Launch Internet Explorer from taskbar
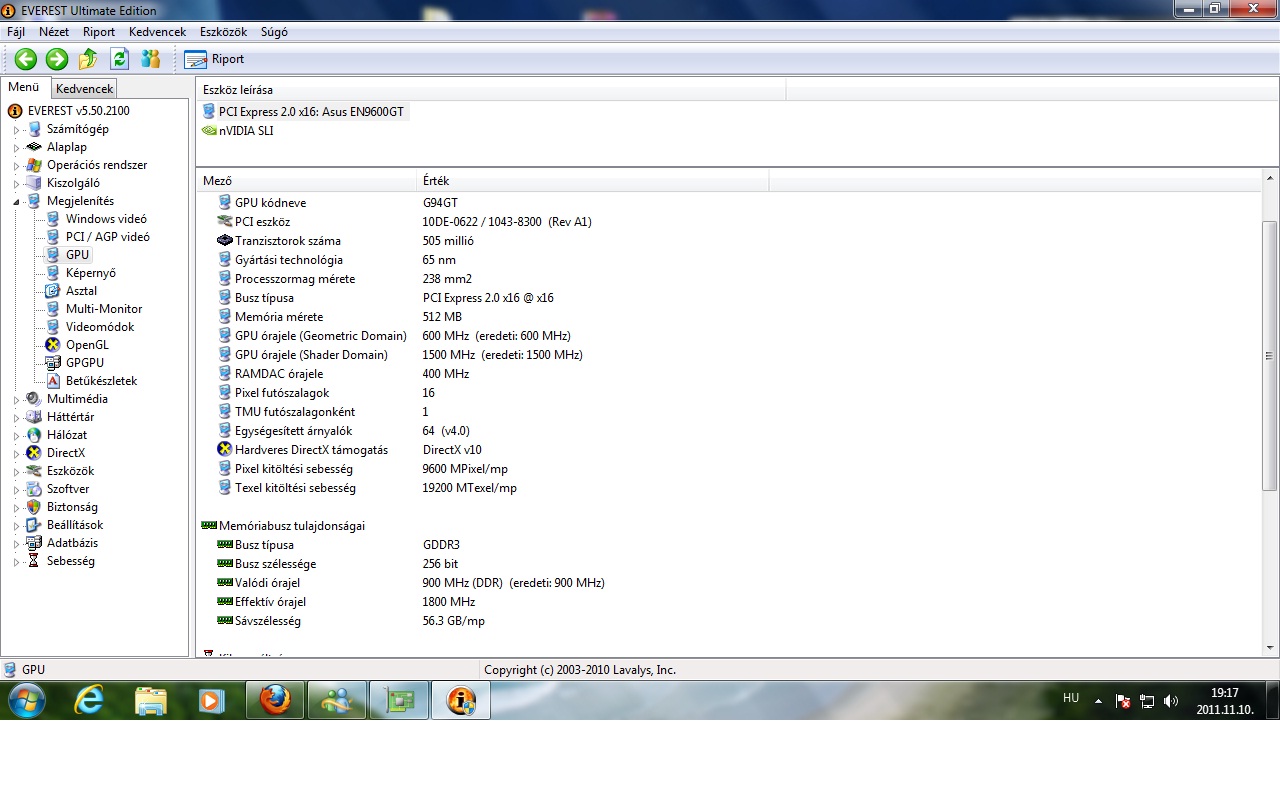This screenshot has width=1280, height=800. coord(90,701)
